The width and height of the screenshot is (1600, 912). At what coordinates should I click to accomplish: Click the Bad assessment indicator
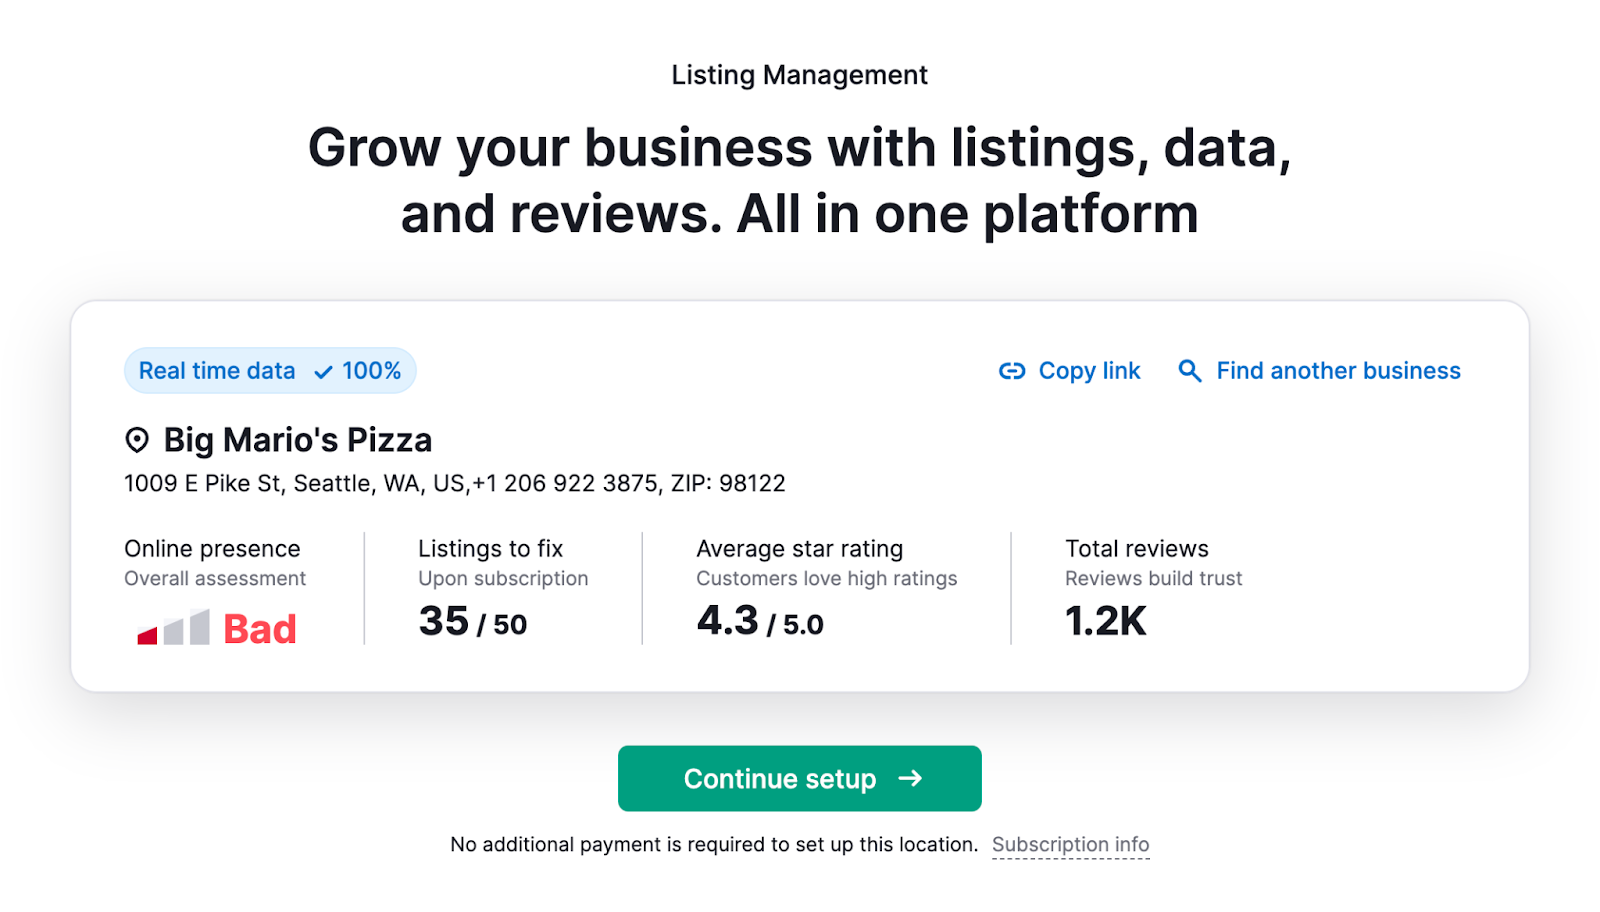coord(257,627)
